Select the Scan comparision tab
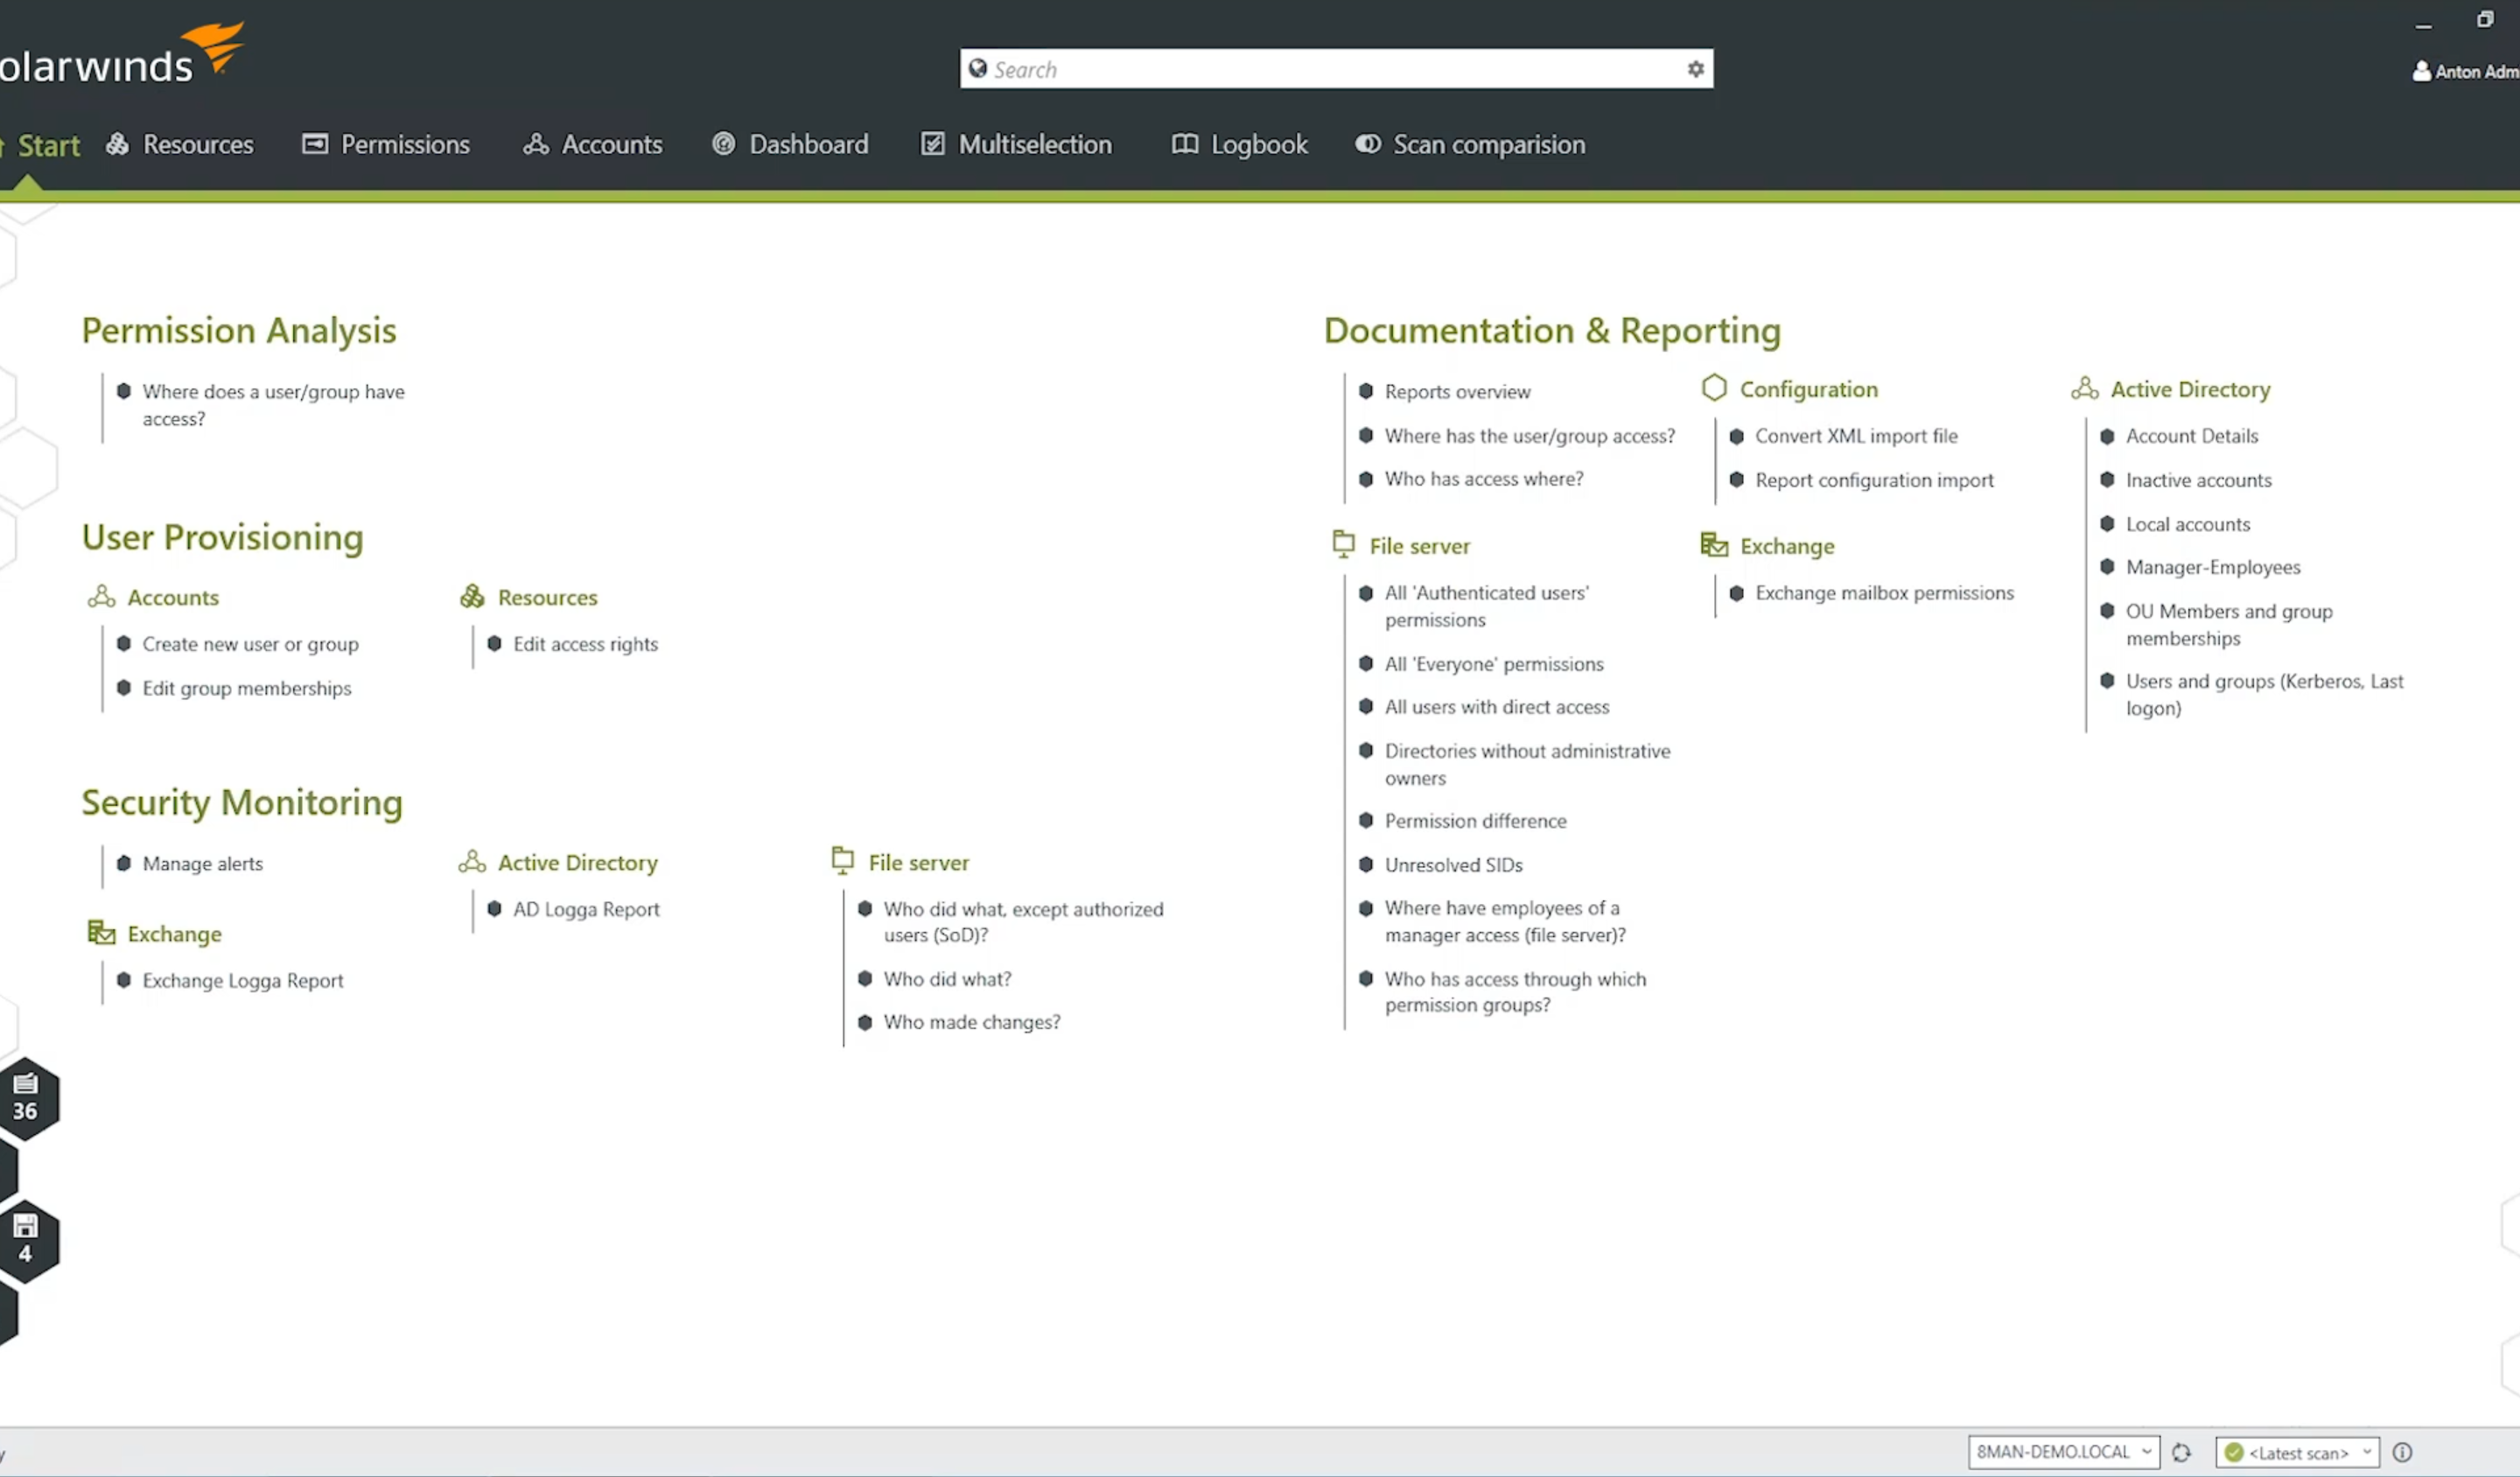 (x=1470, y=144)
